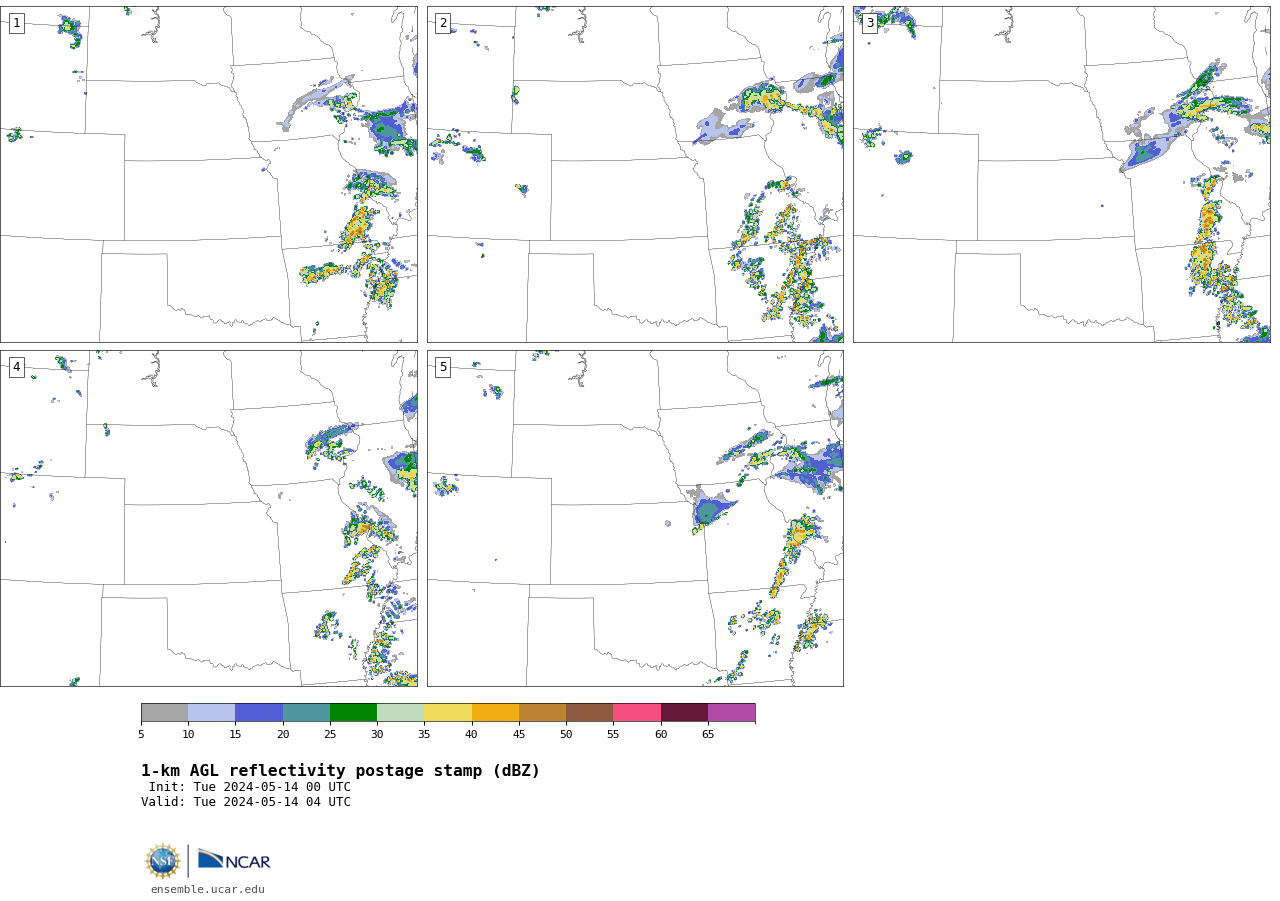Image resolution: width=1280 pixels, height=901 pixels.
Task: Click the colorbar tick label '35'
Action: pos(424,735)
